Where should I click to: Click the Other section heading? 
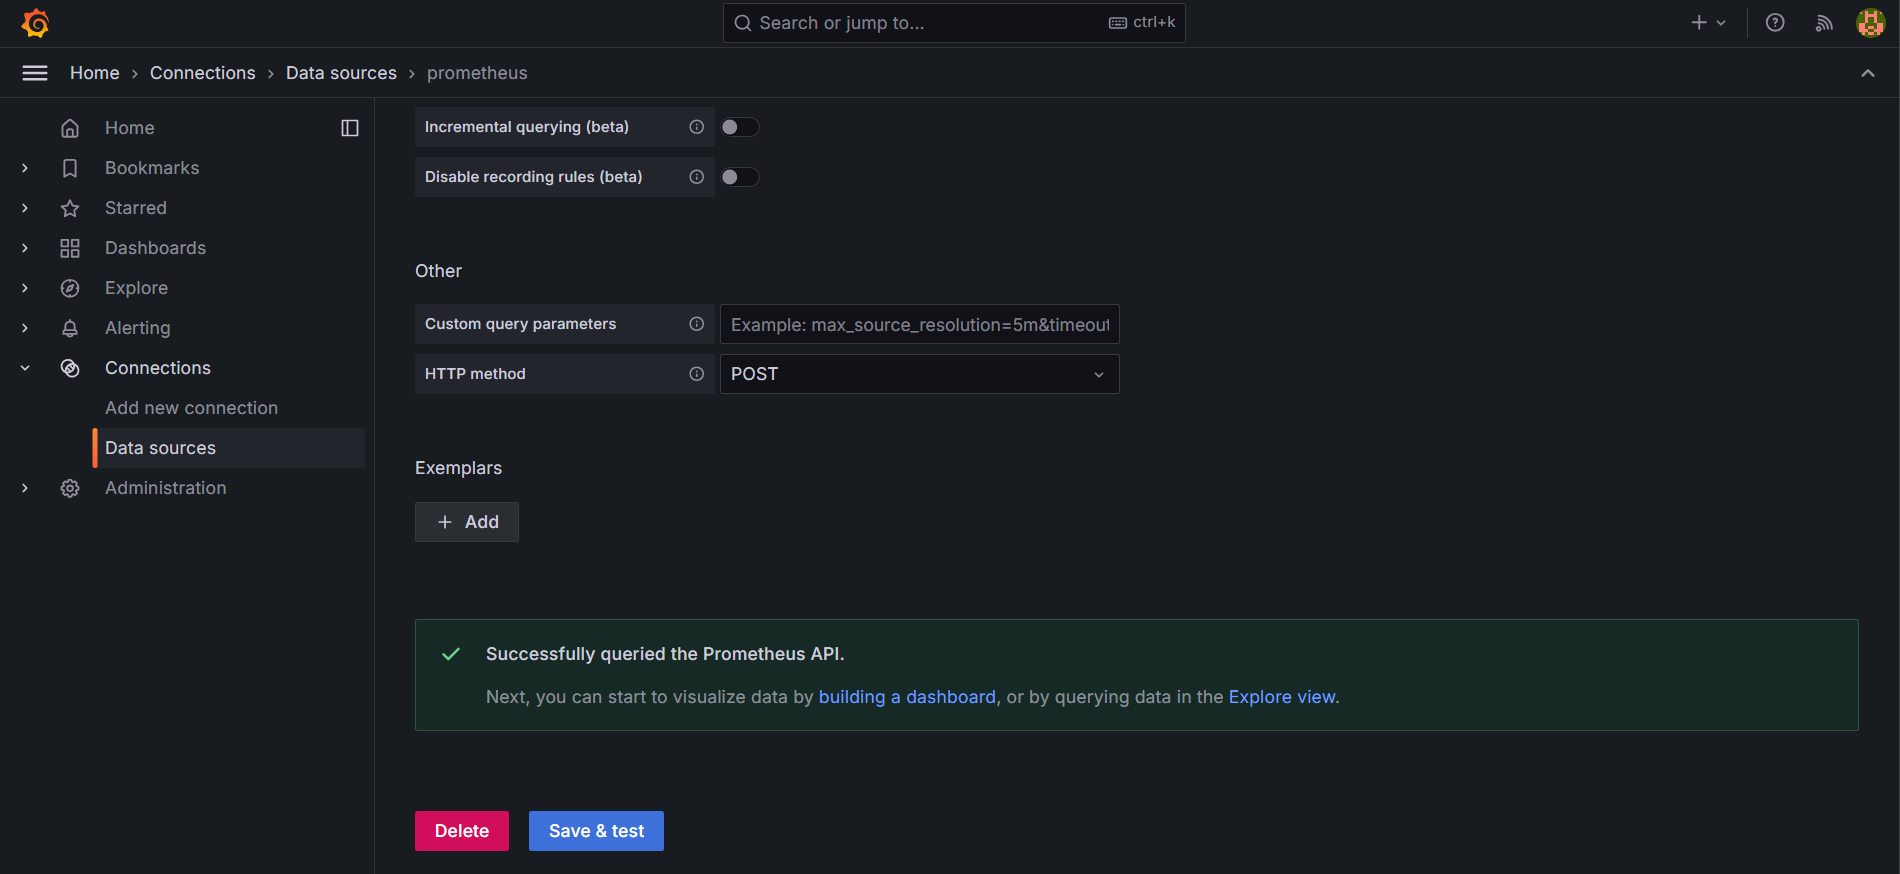point(438,271)
